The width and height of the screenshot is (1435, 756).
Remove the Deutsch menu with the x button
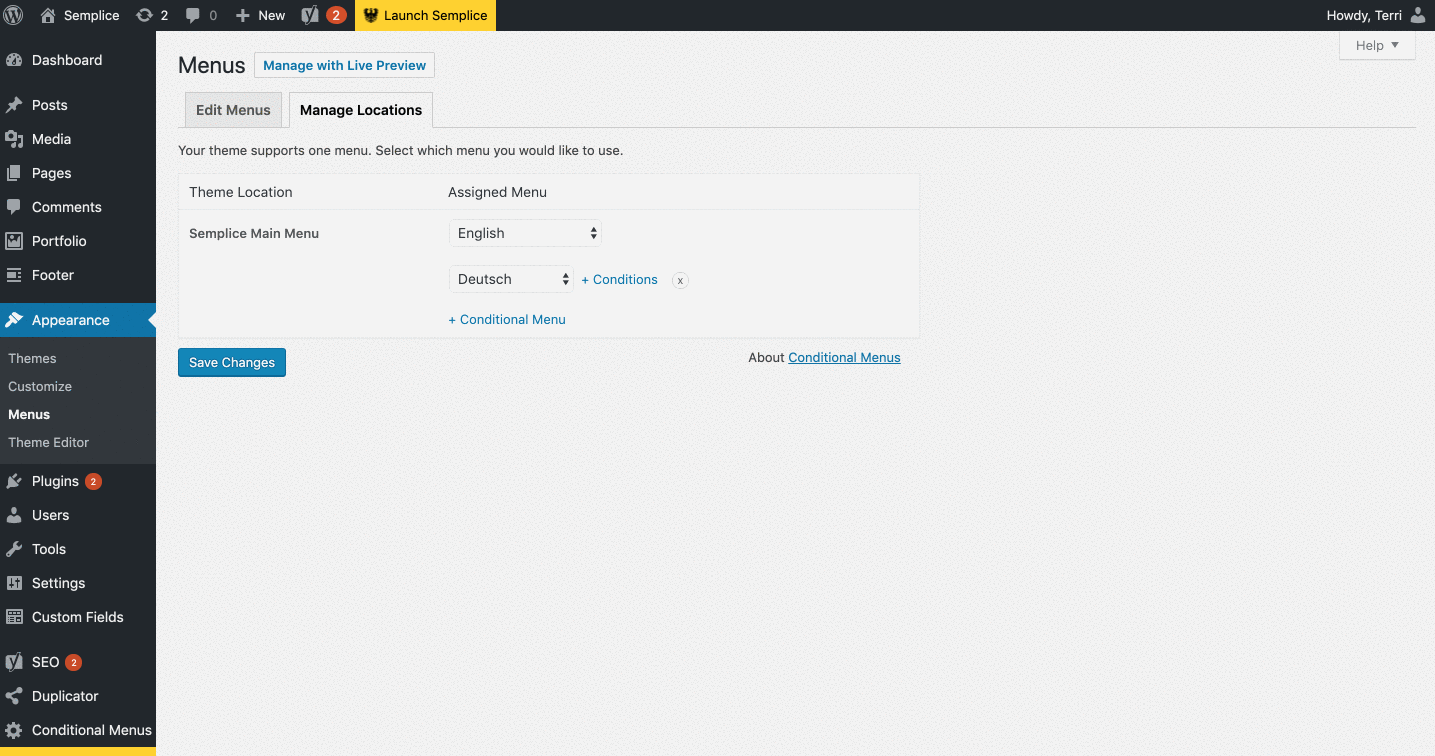click(680, 280)
